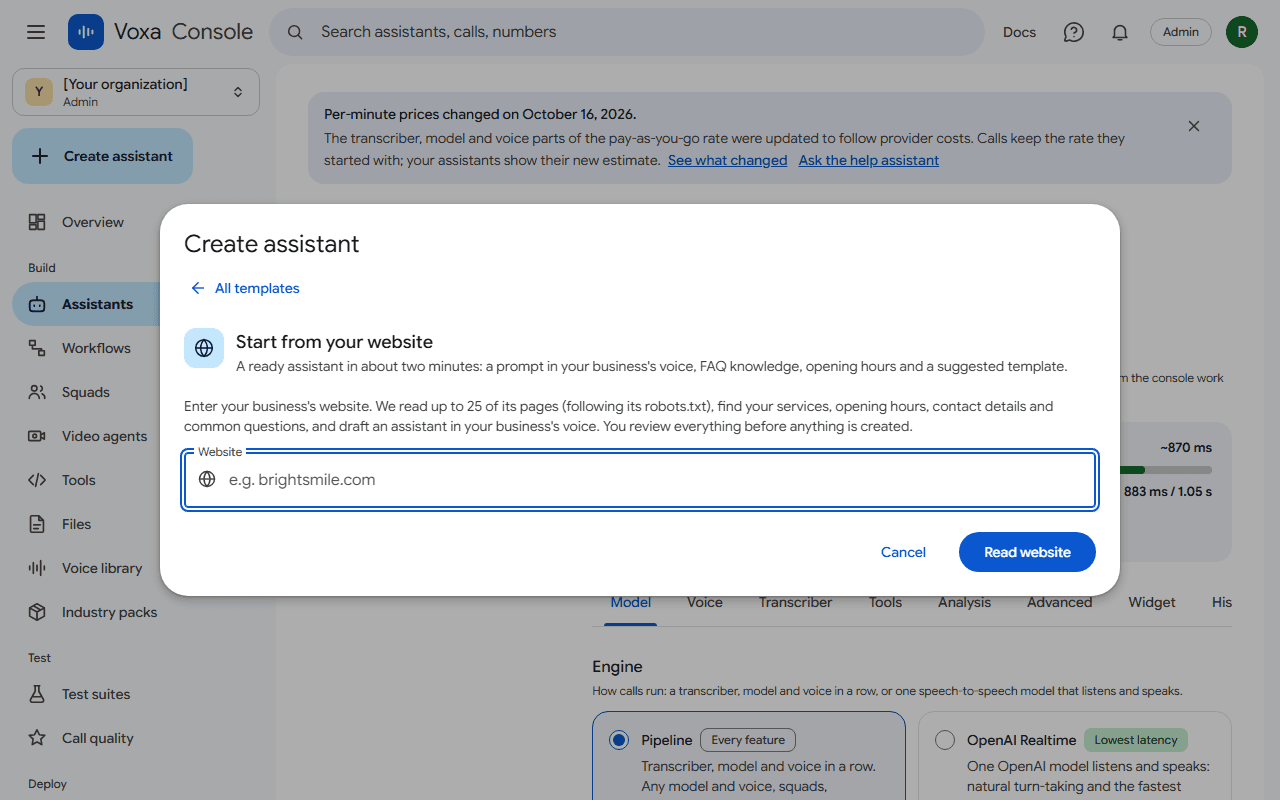
Task: Switch to the Widget tab
Action: [1152, 602]
